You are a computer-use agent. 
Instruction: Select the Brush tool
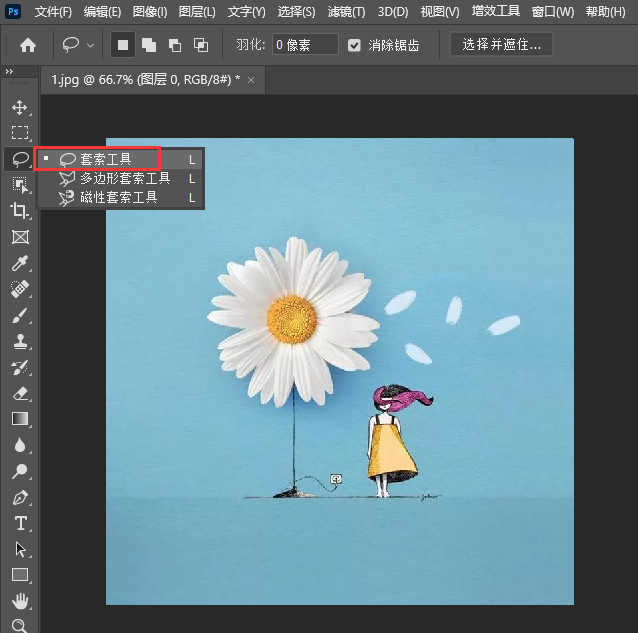(x=19, y=315)
